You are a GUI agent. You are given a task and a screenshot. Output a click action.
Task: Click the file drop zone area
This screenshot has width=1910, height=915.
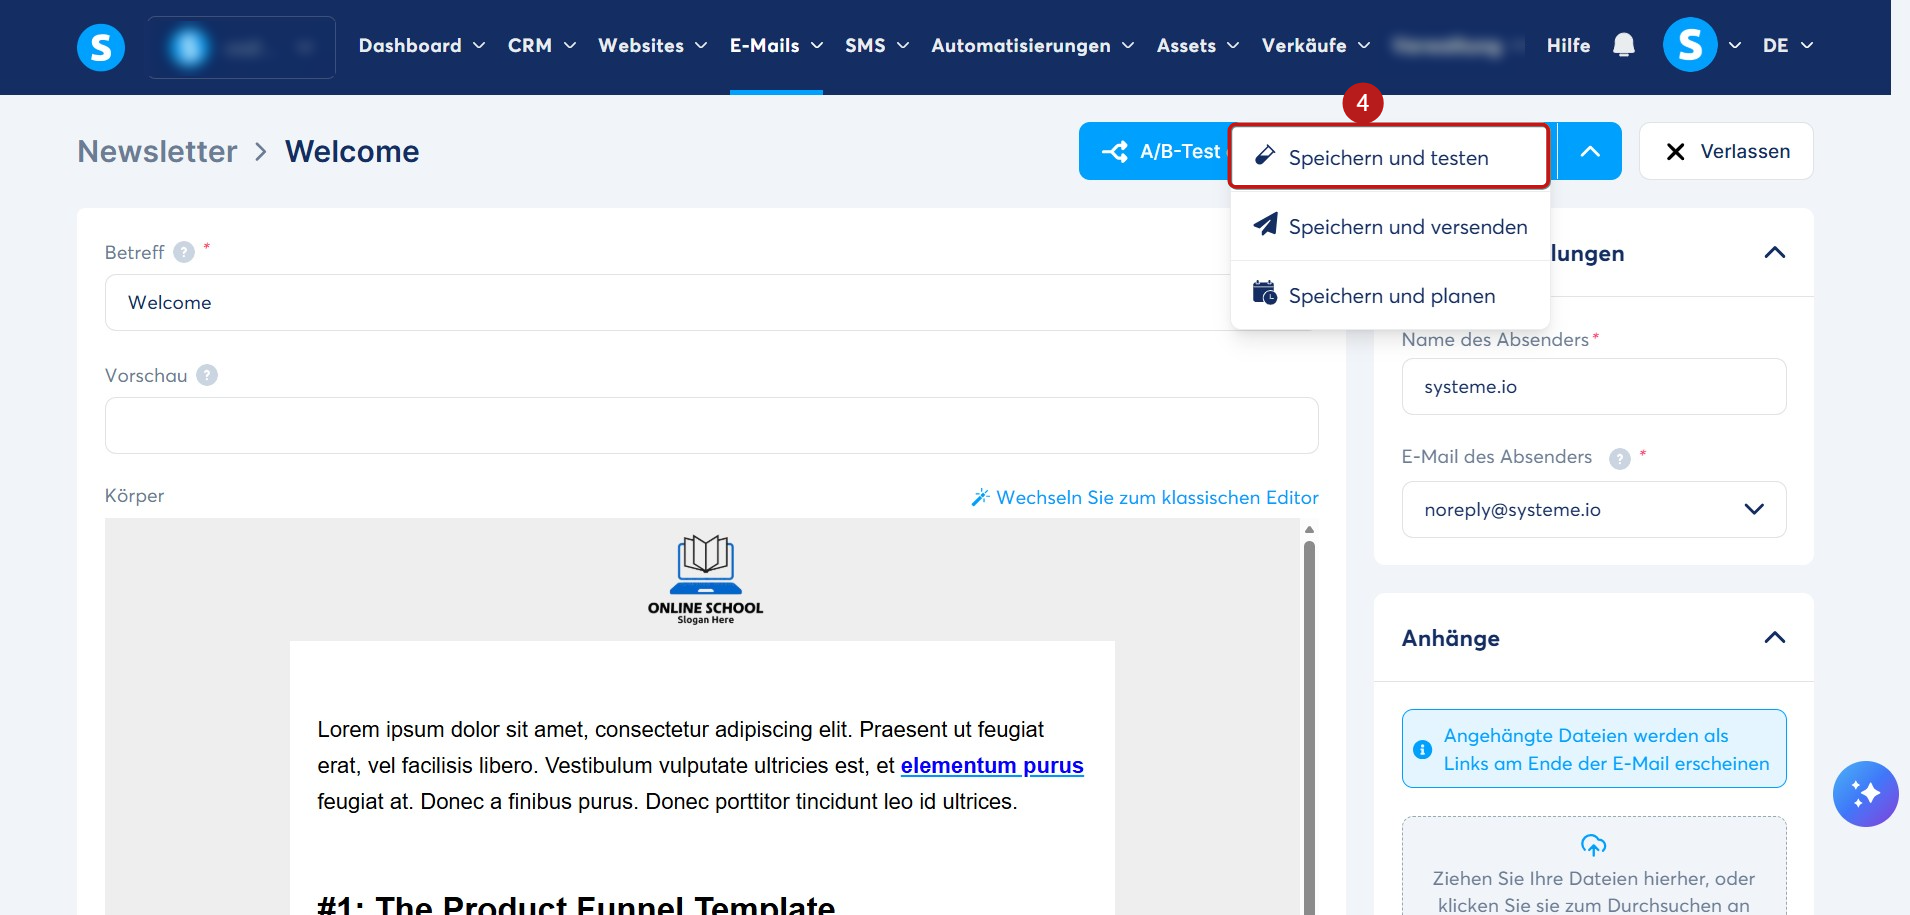coord(1594,866)
